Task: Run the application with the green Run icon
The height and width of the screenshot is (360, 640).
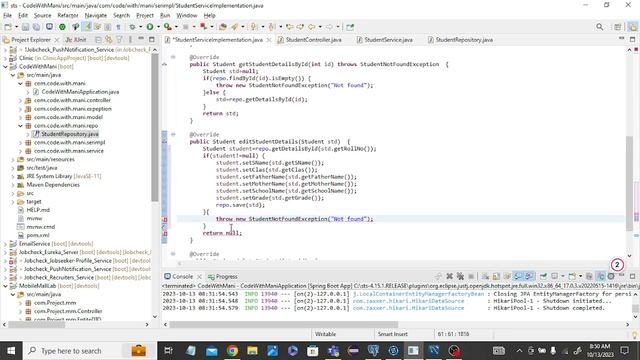Action: (x=150, y=27)
